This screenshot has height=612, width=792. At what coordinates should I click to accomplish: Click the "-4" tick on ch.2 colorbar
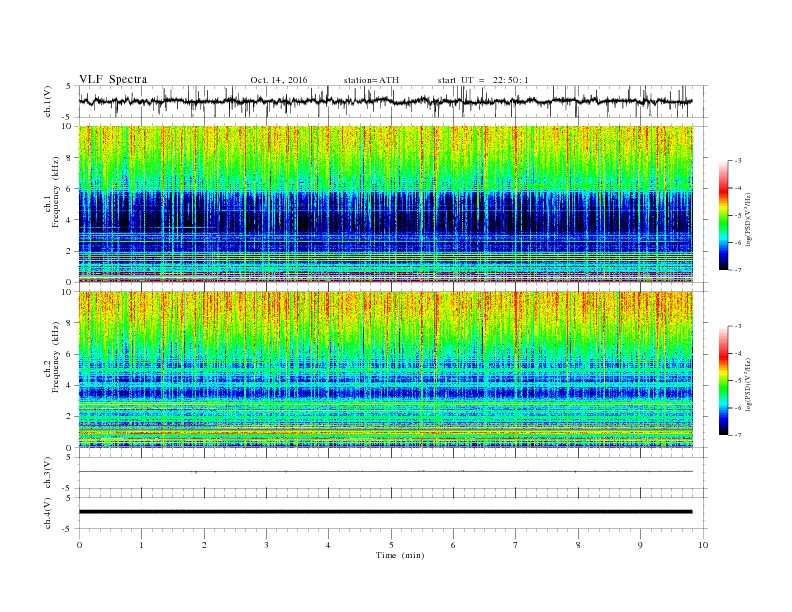(x=737, y=353)
